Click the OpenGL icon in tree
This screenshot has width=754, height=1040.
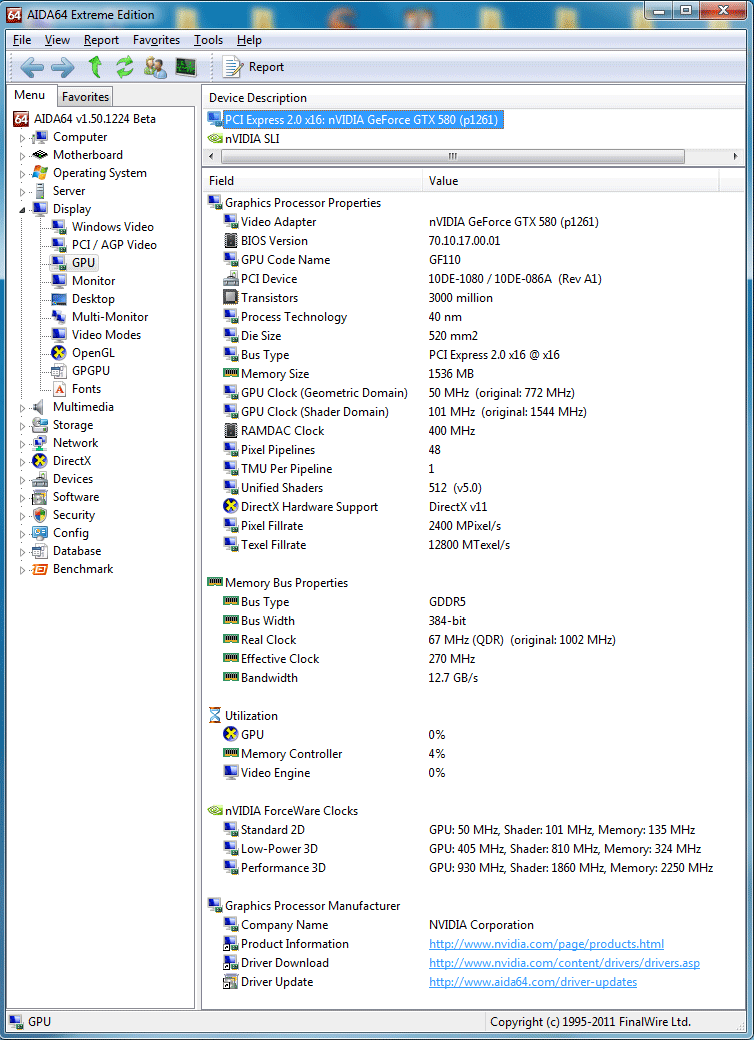point(59,353)
